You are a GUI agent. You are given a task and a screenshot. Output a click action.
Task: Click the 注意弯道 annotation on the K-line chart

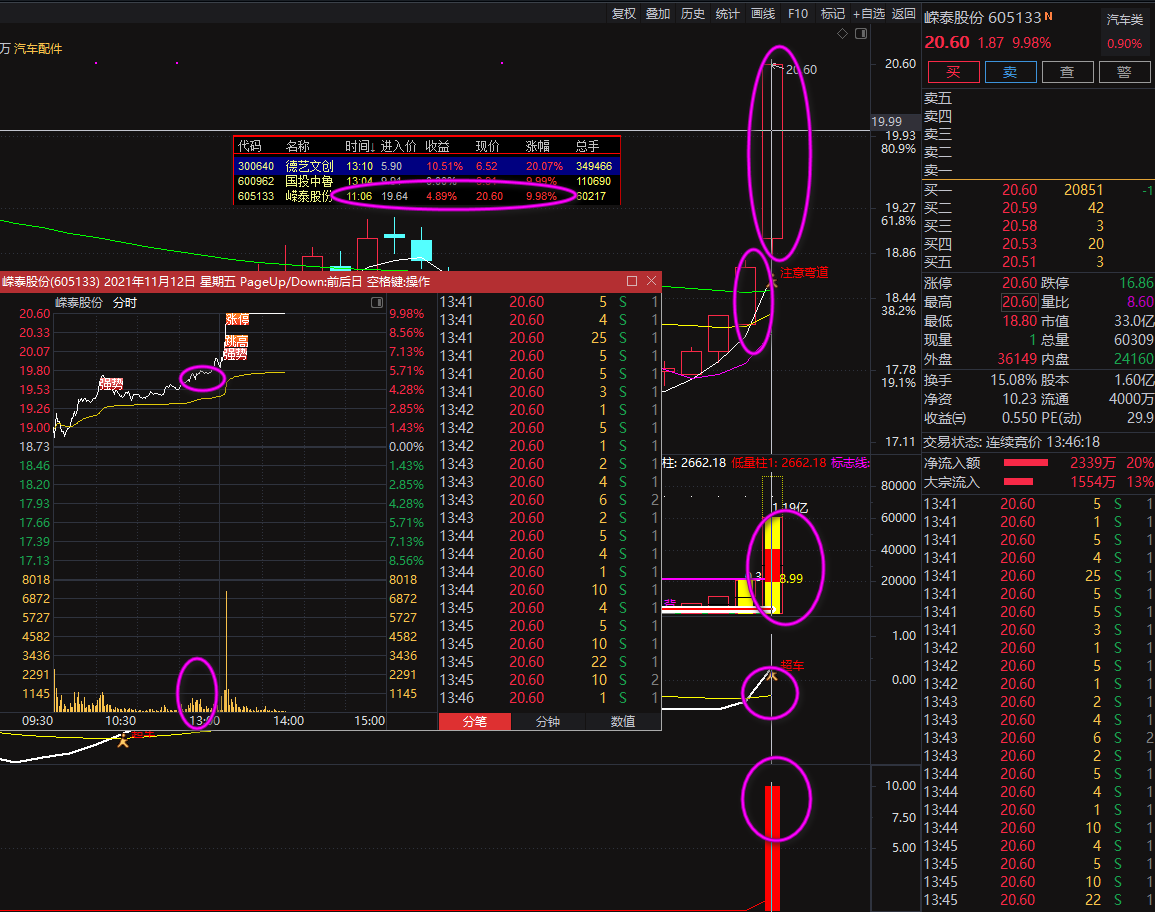point(804,273)
